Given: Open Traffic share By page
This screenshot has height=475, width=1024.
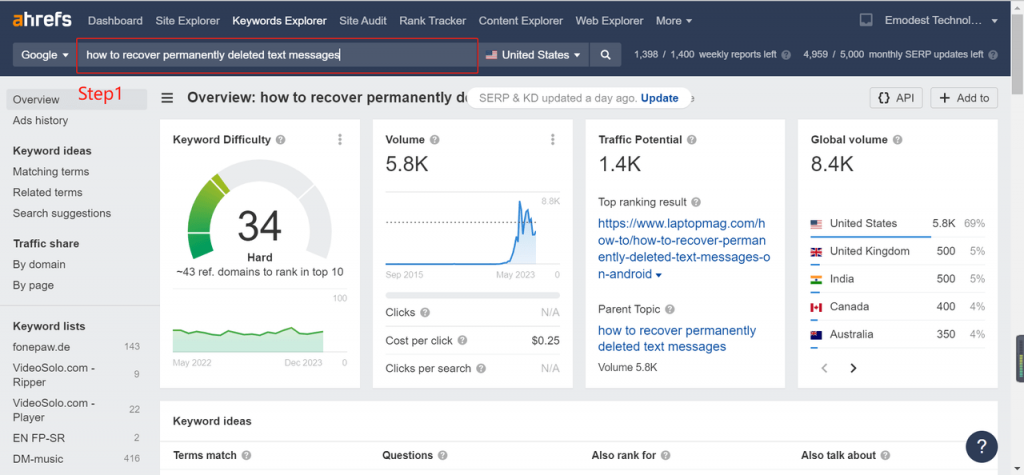Looking at the screenshot, I should (x=33, y=285).
